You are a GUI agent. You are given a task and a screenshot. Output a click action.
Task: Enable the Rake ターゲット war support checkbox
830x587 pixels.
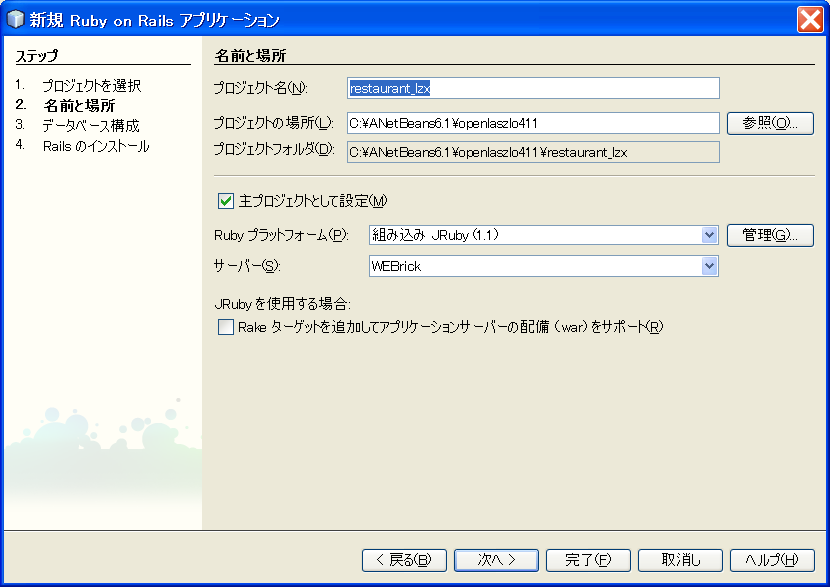(226, 327)
